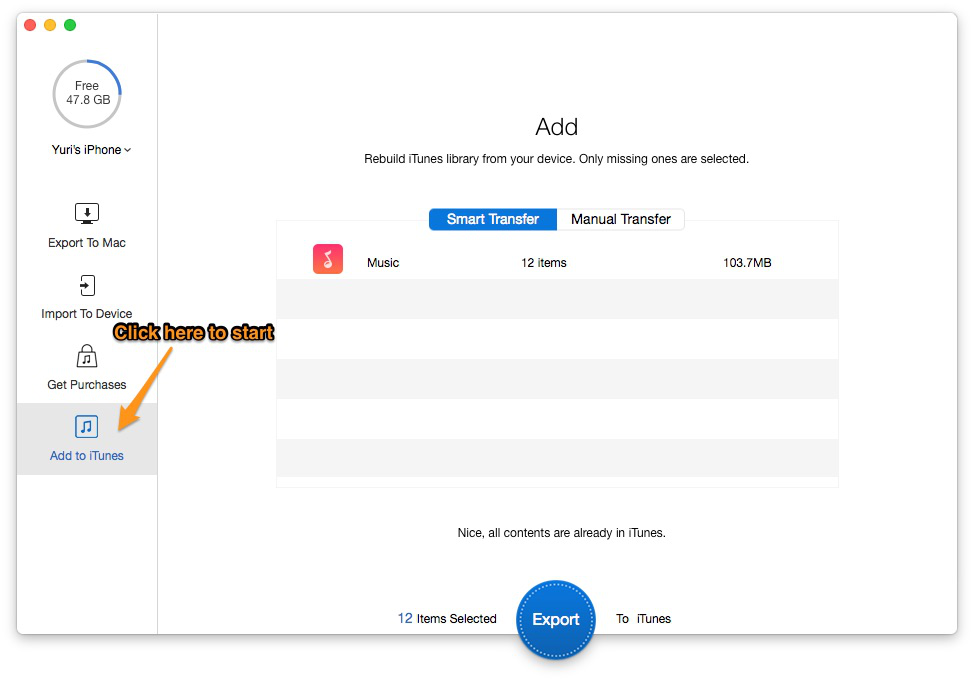This screenshot has width=974, height=681.
Task: Select the Import To Device icon
Action: (x=87, y=286)
